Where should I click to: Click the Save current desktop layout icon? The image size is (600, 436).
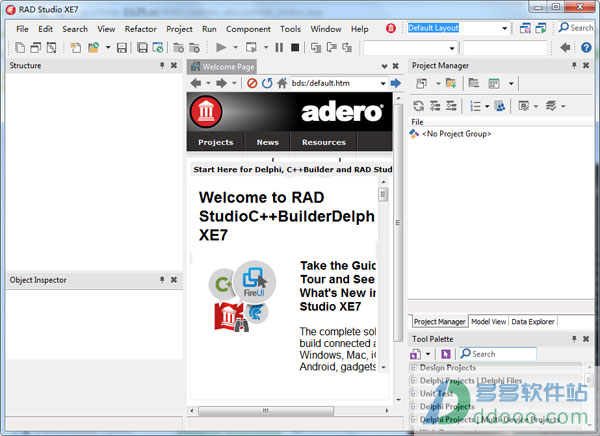coord(525,28)
